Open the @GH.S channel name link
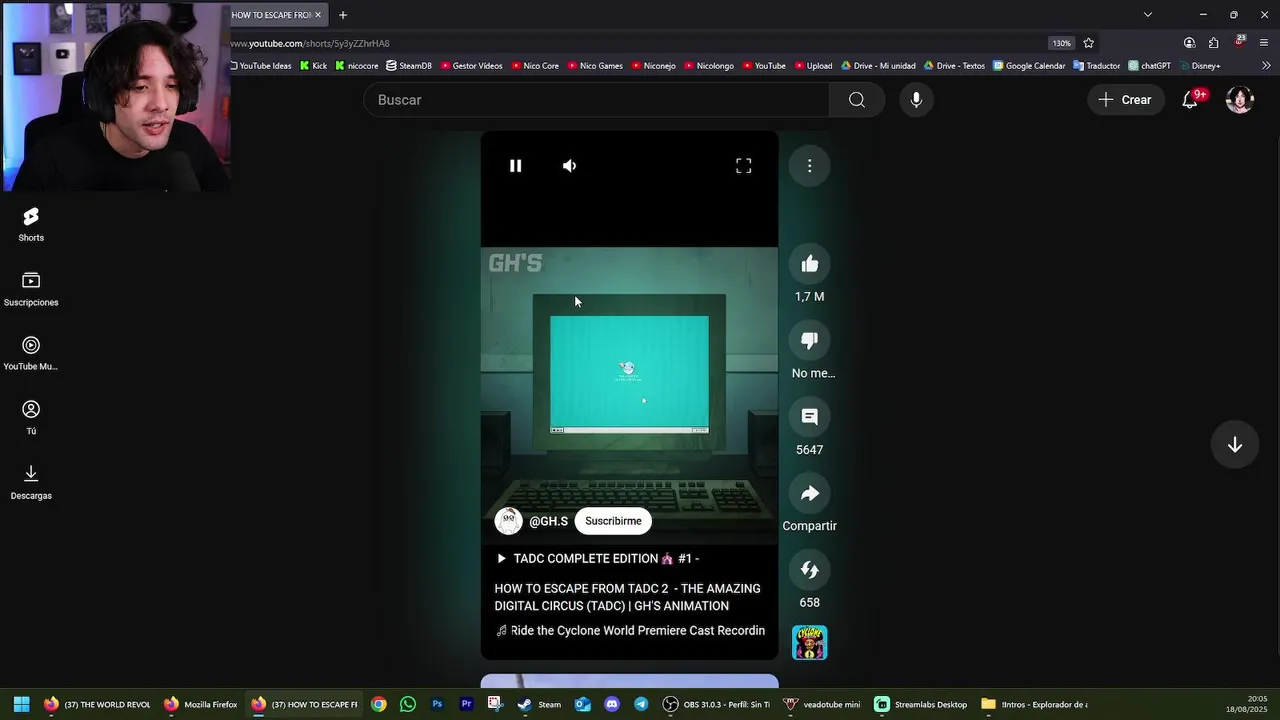The width and height of the screenshot is (1280, 720). 548,521
